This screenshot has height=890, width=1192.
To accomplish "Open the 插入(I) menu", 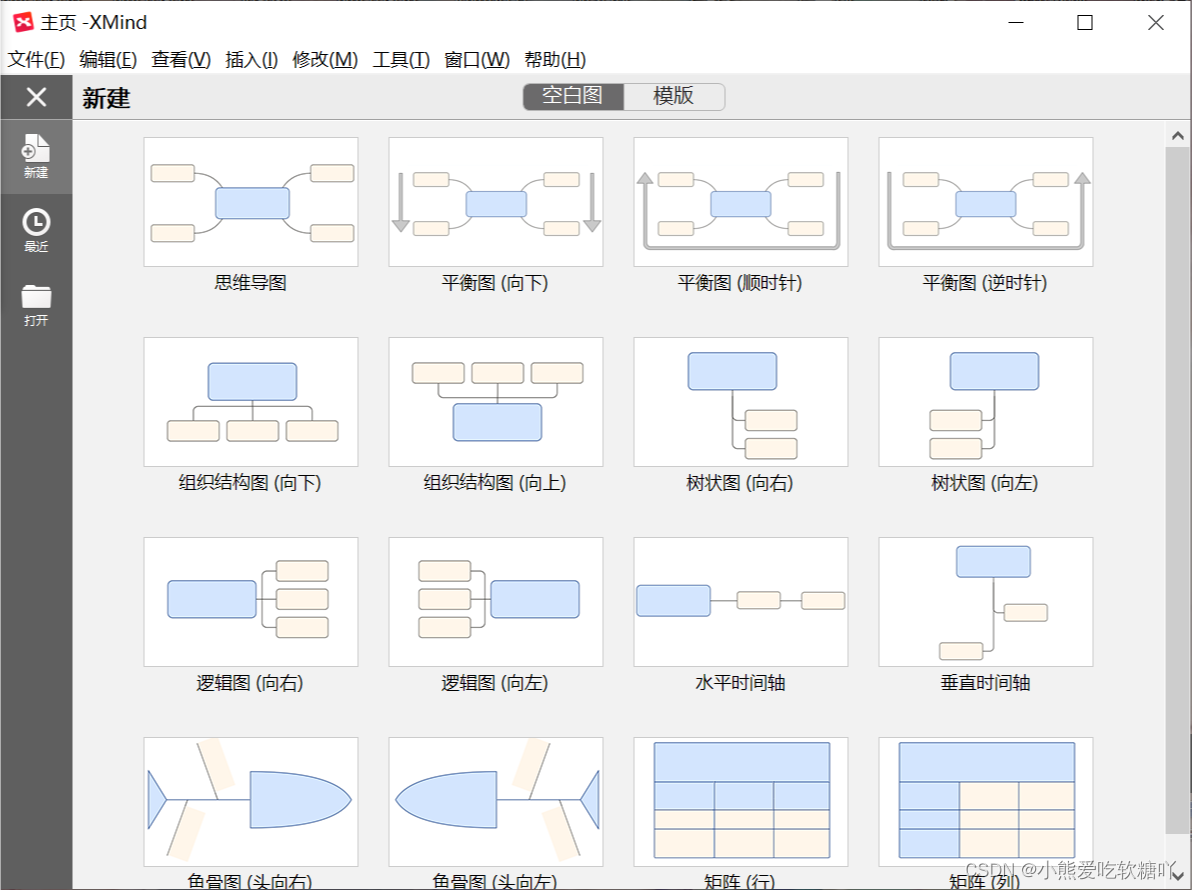I will [252, 59].
